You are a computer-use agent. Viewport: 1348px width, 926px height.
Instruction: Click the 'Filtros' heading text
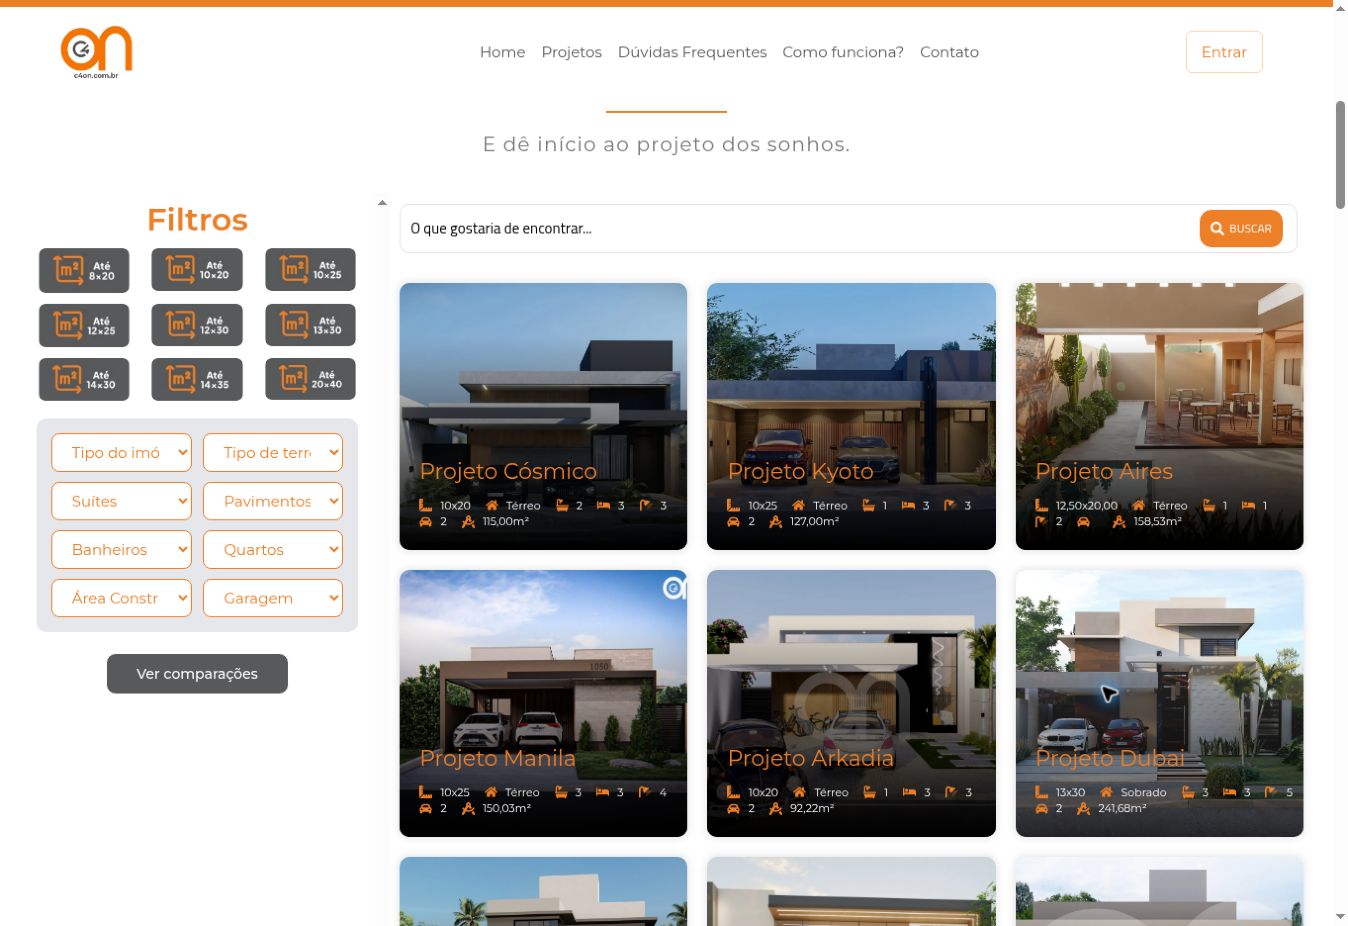[197, 219]
